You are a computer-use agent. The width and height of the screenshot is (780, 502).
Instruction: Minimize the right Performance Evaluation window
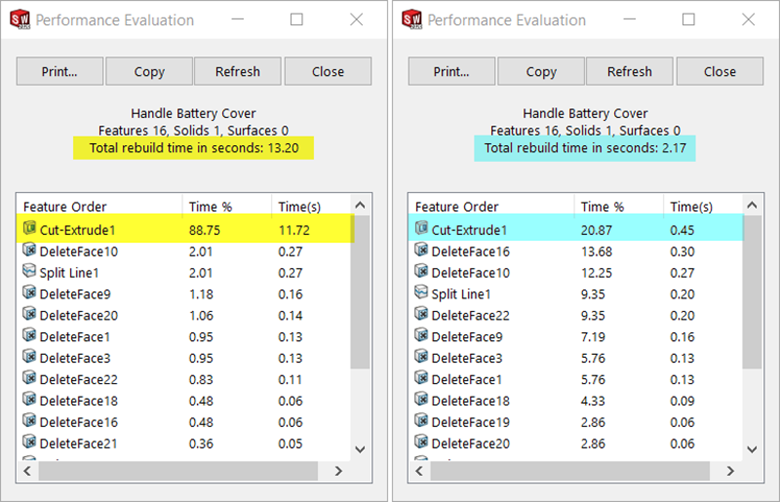click(x=630, y=19)
